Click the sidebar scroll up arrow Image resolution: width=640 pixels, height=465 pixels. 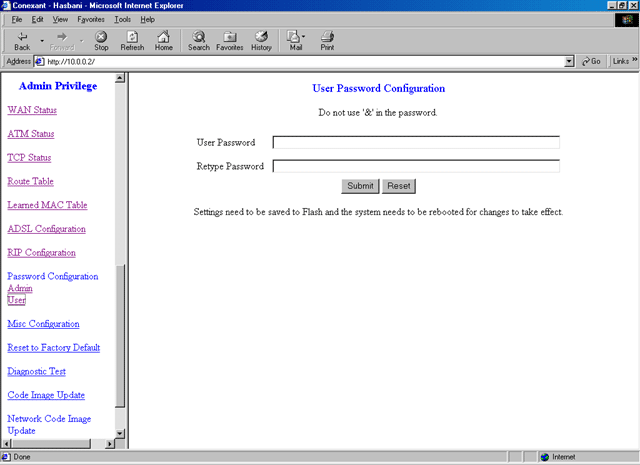120,78
